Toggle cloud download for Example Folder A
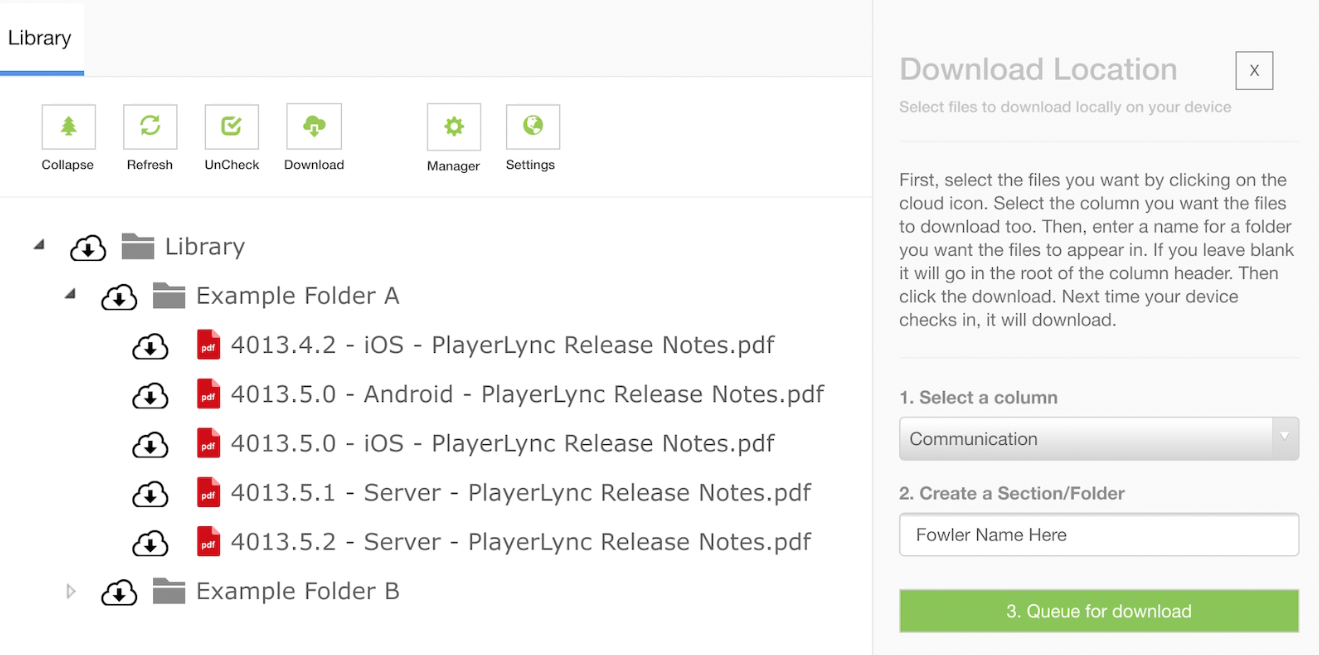The width and height of the screenshot is (1319, 655). pyautogui.click(x=119, y=296)
